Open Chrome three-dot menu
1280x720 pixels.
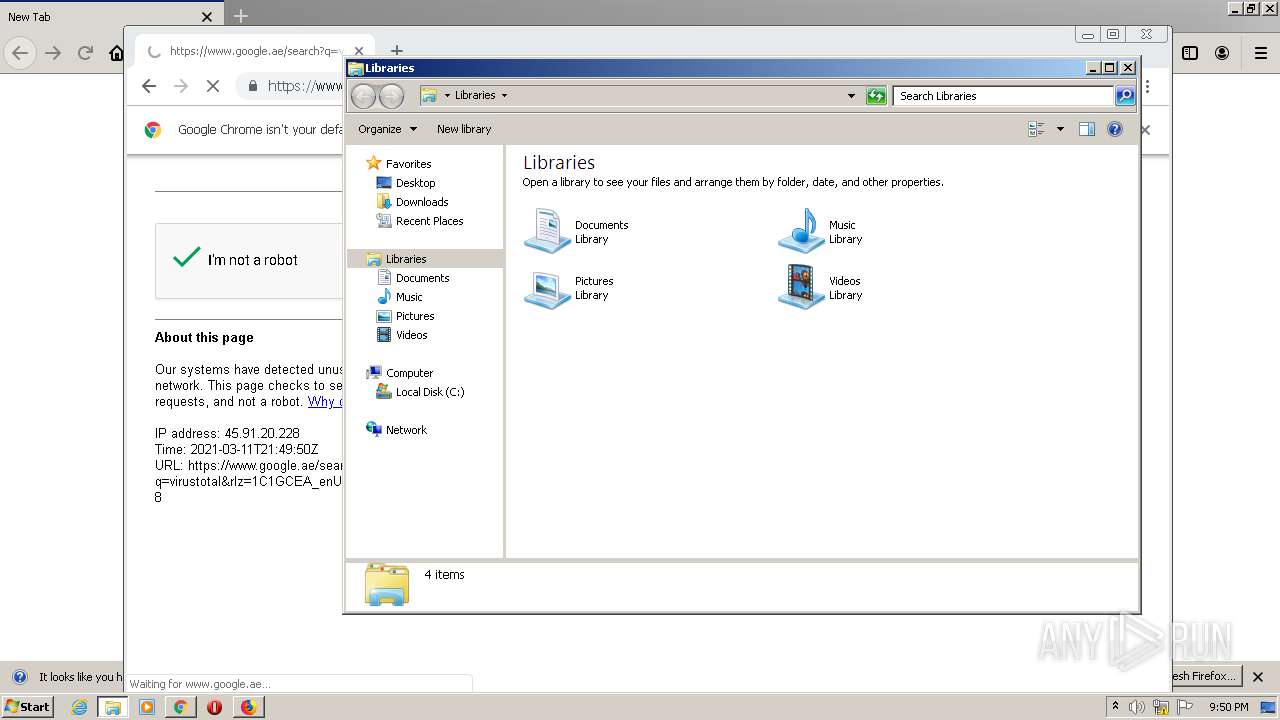[x=1148, y=86]
